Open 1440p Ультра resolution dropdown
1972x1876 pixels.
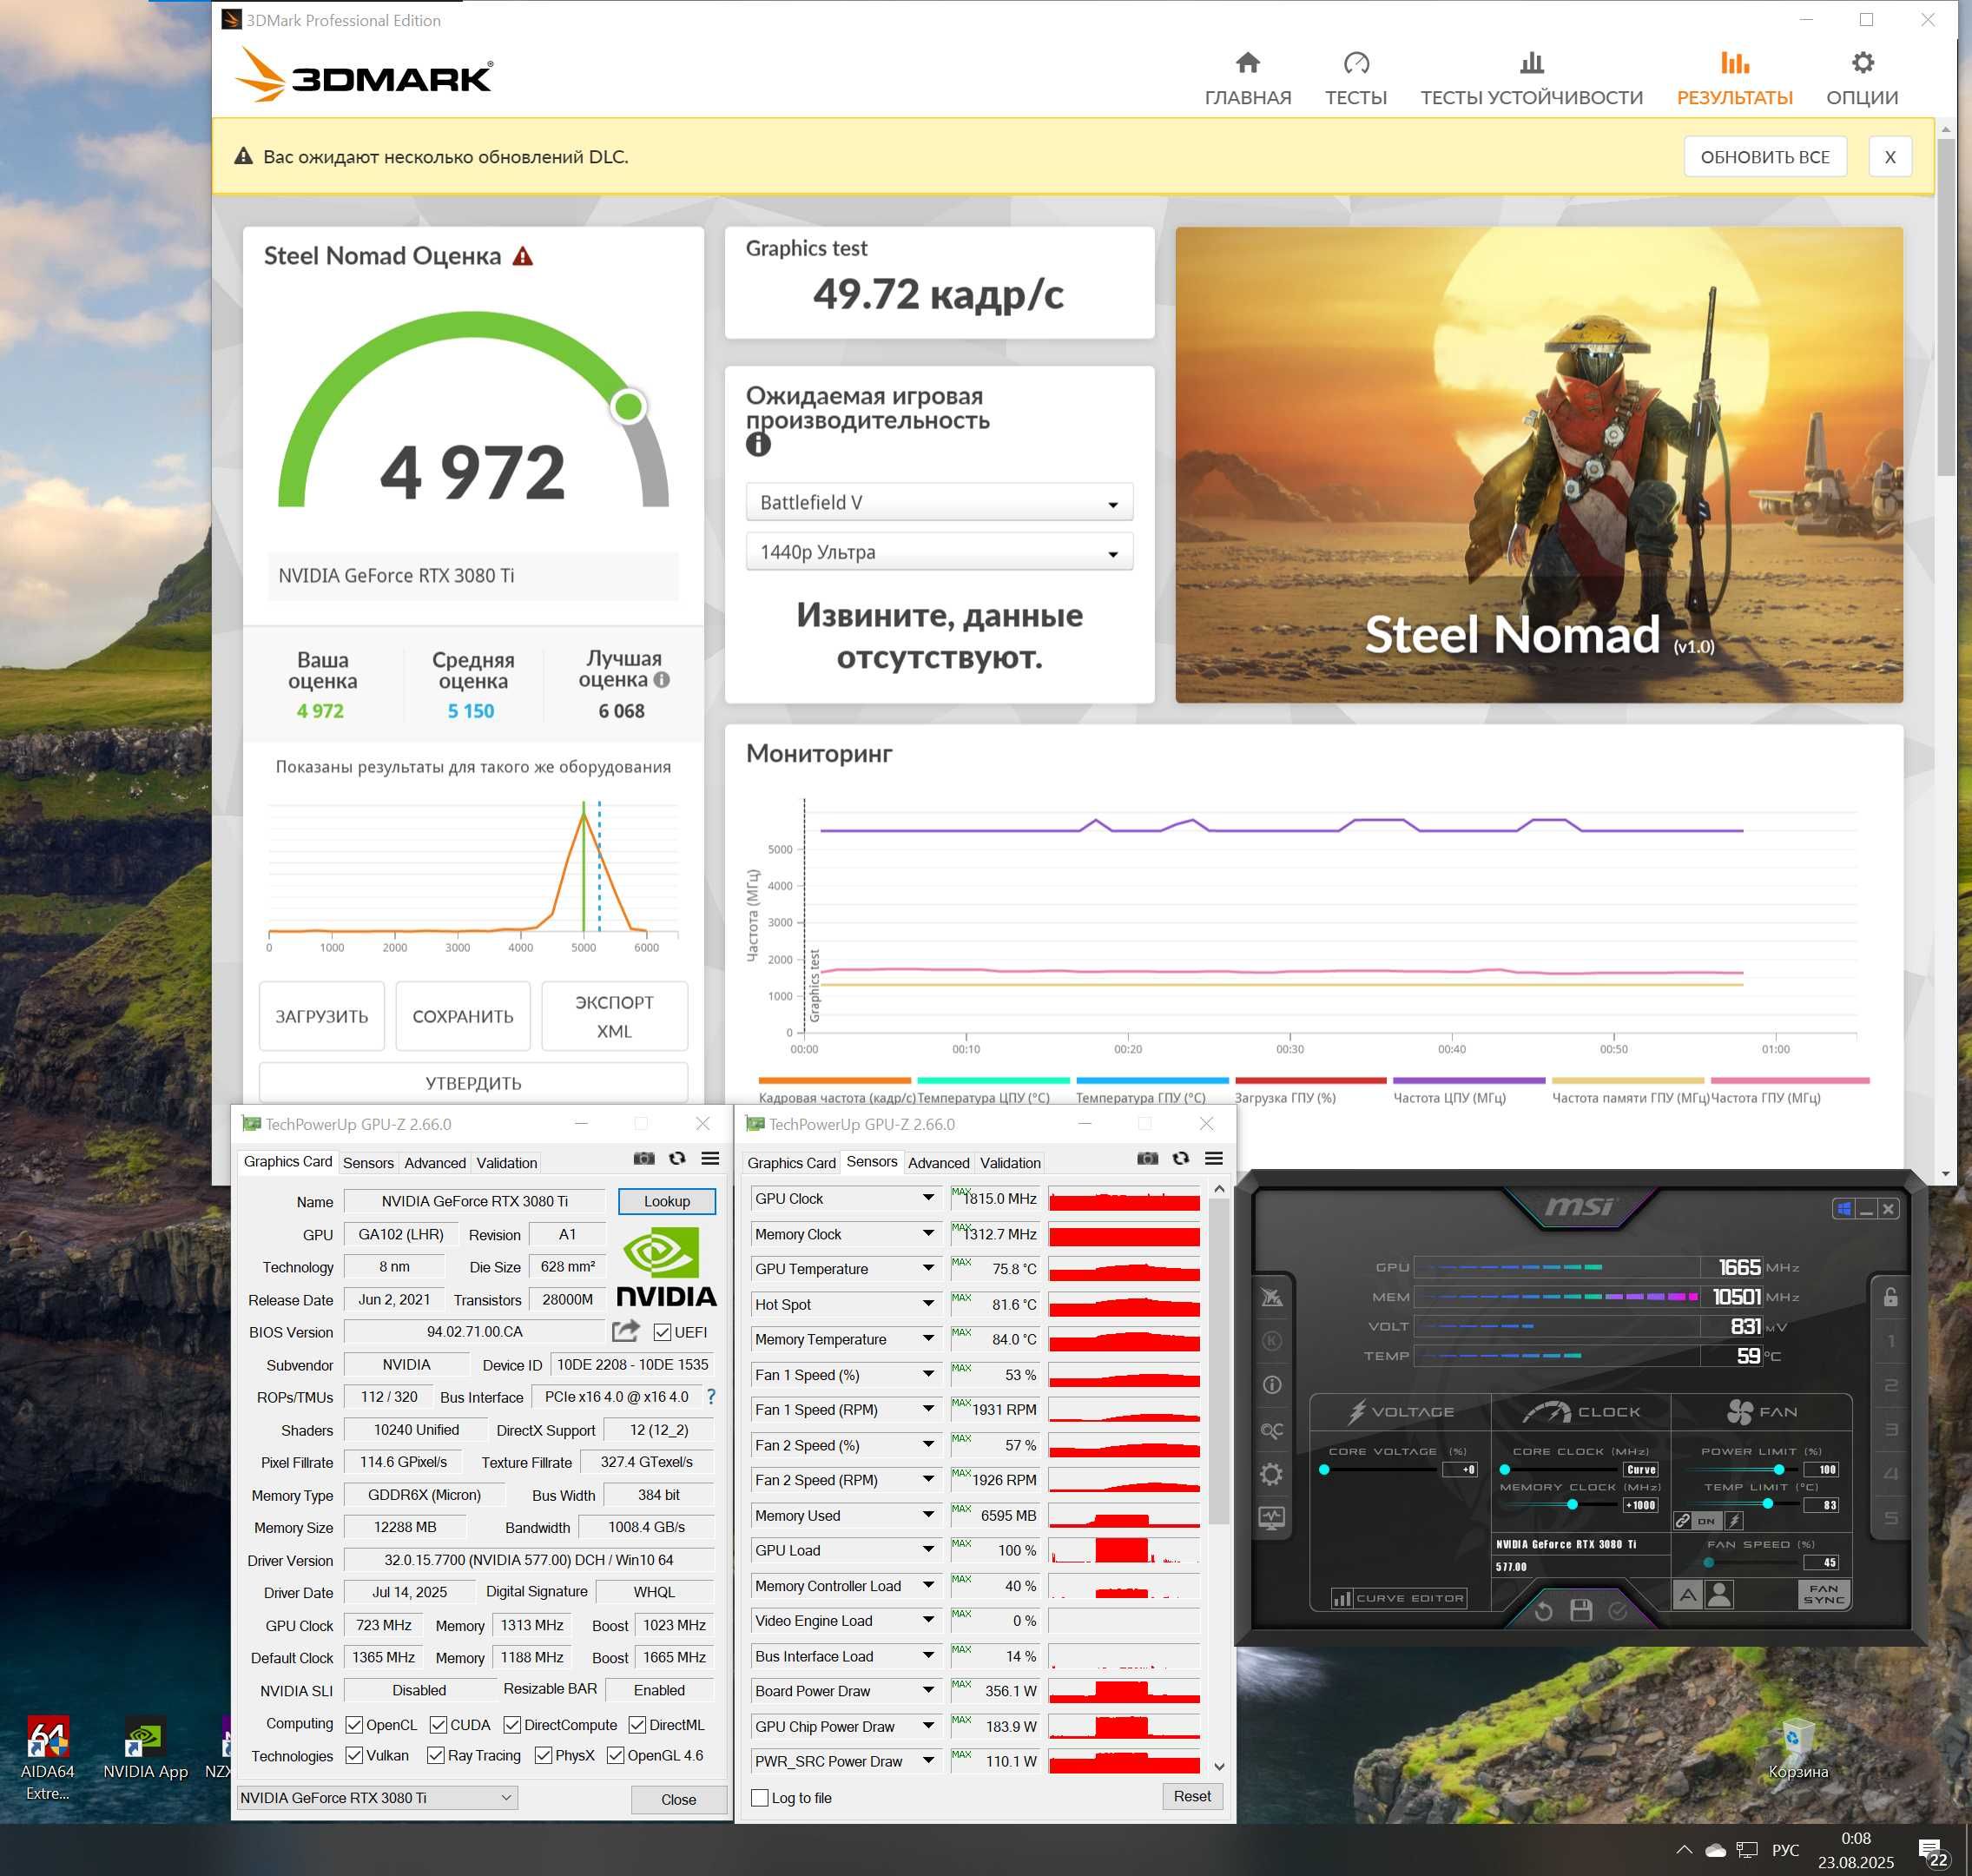(939, 552)
